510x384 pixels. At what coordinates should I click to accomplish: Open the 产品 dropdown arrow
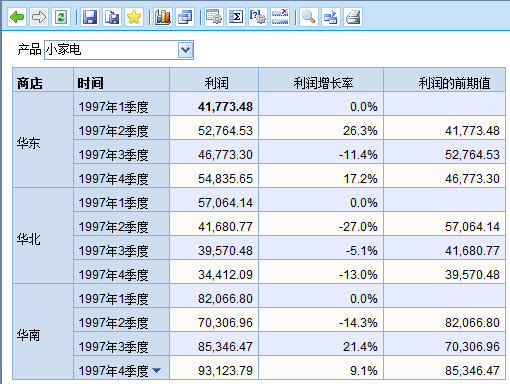coord(185,50)
